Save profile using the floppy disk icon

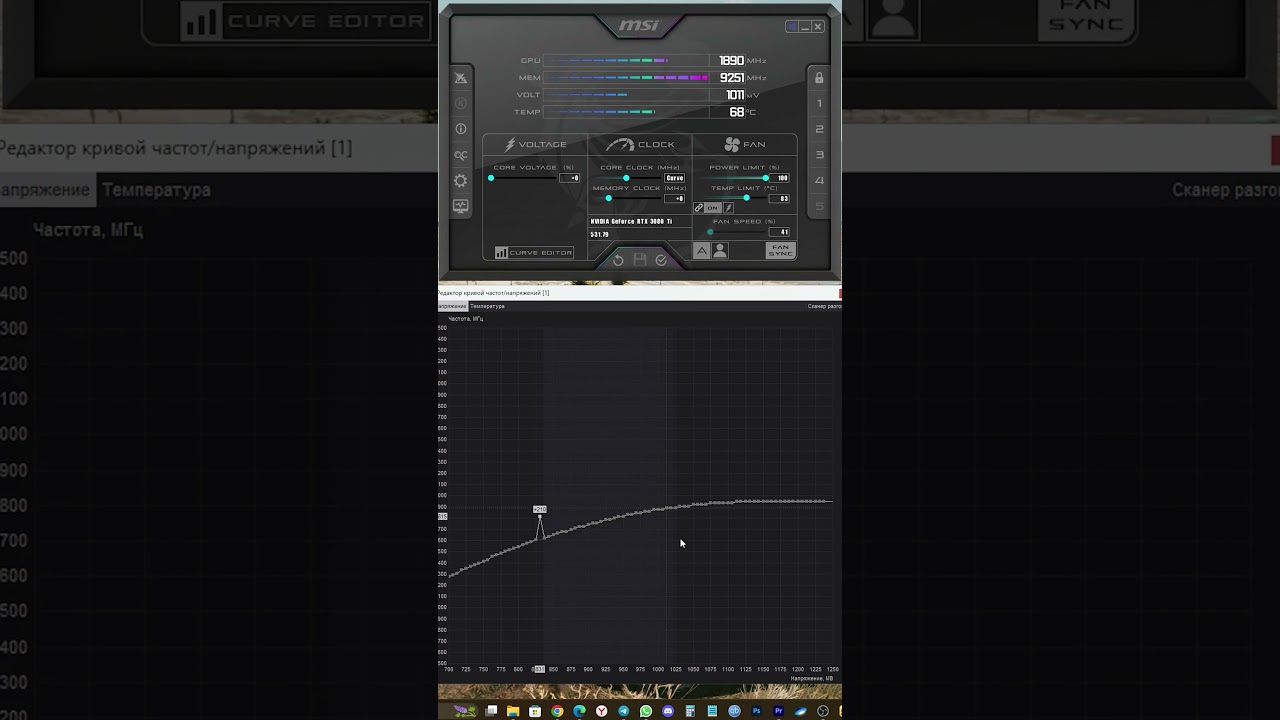(640, 260)
